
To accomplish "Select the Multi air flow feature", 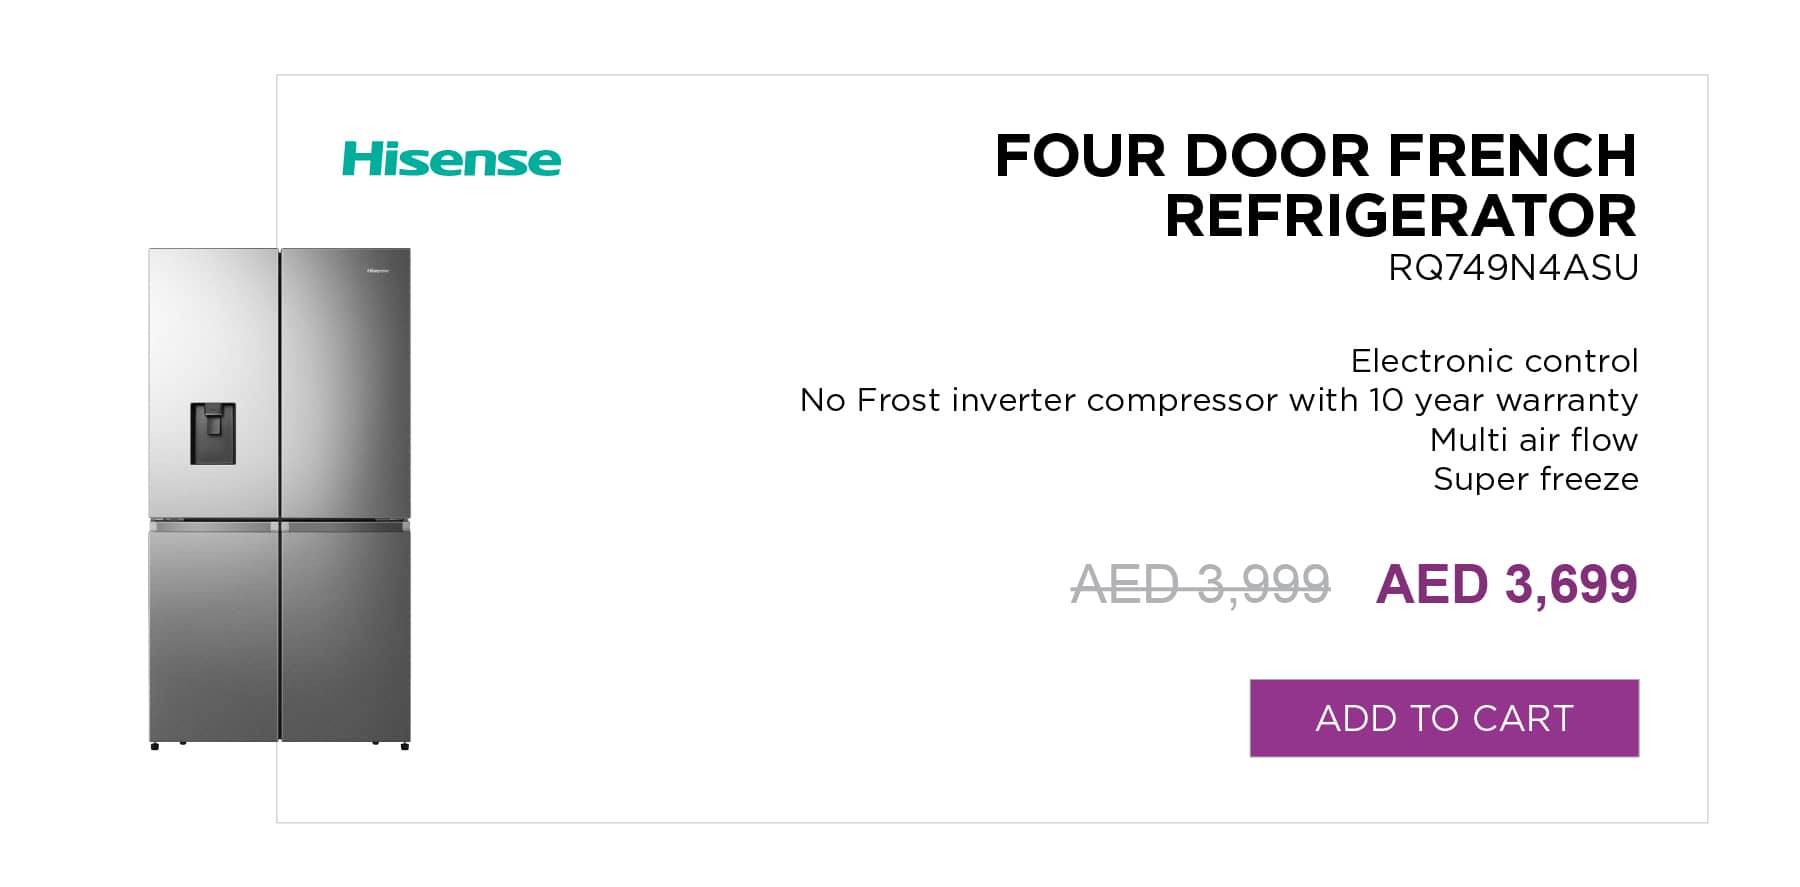I will tap(1534, 440).
